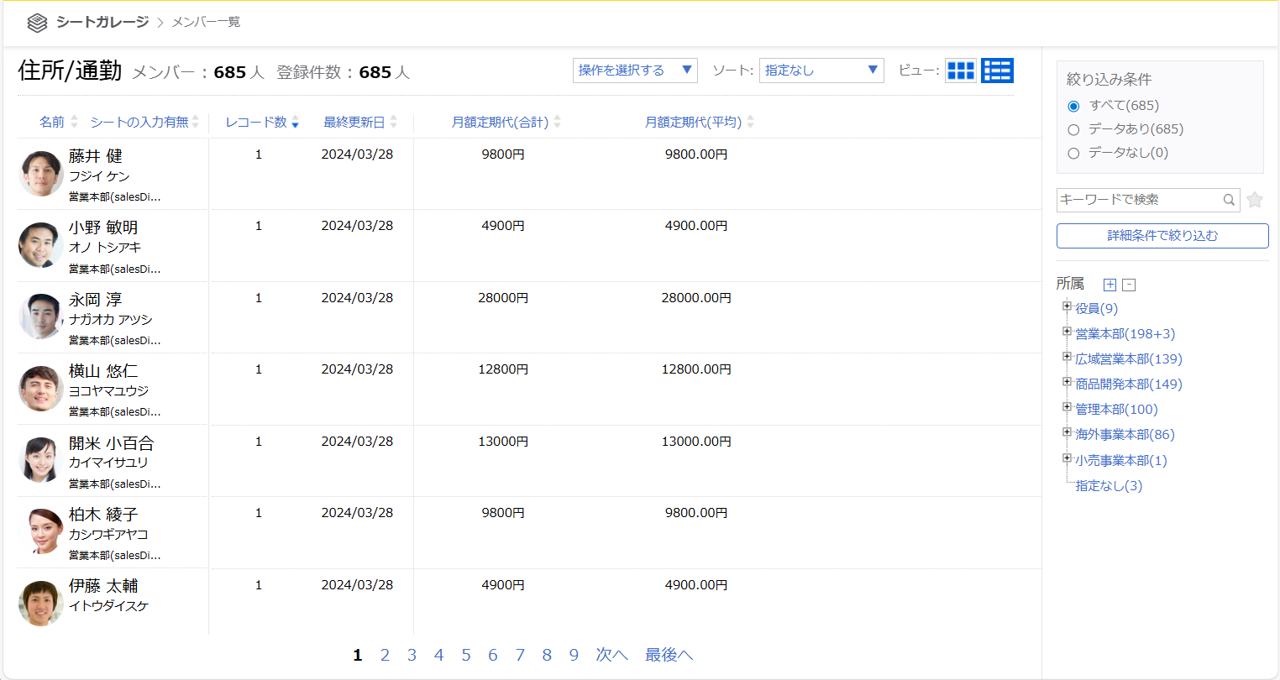Click the 詳細条件で絞り込む button
This screenshot has width=1280, height=680.
point(1162,236)
